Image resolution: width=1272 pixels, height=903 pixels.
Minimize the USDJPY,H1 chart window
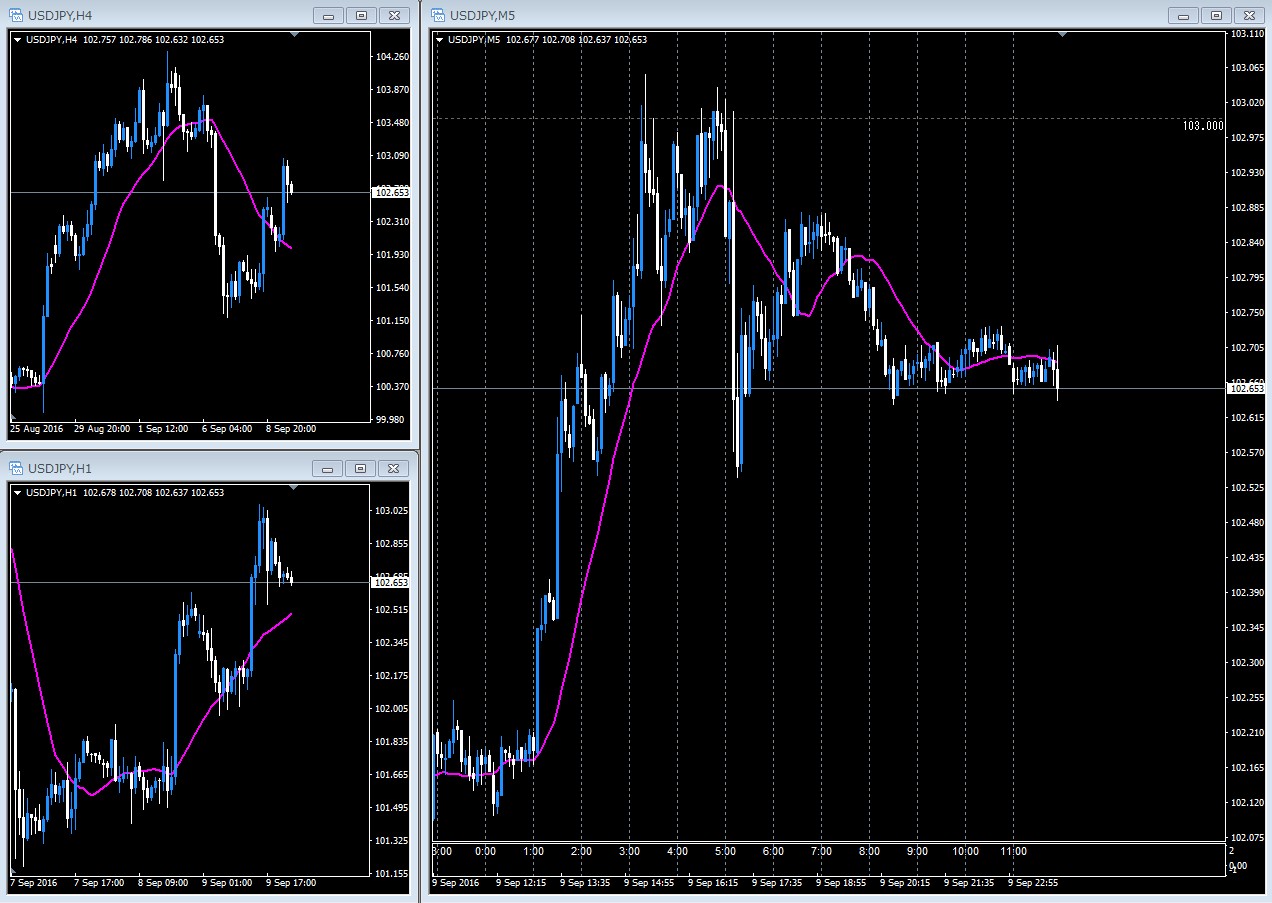tap(329, 468)
